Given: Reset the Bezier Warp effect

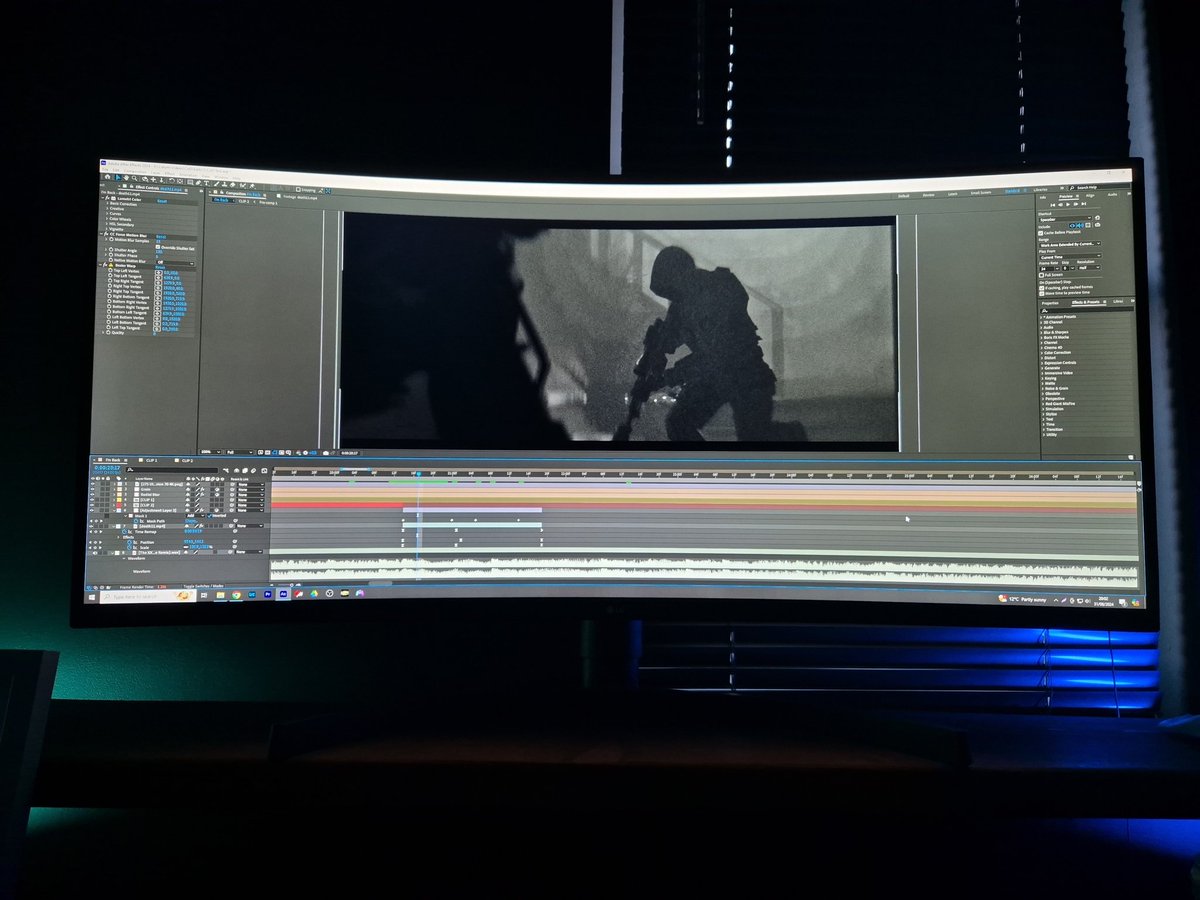Looking at the screenshot, I should tap(160, 267).
